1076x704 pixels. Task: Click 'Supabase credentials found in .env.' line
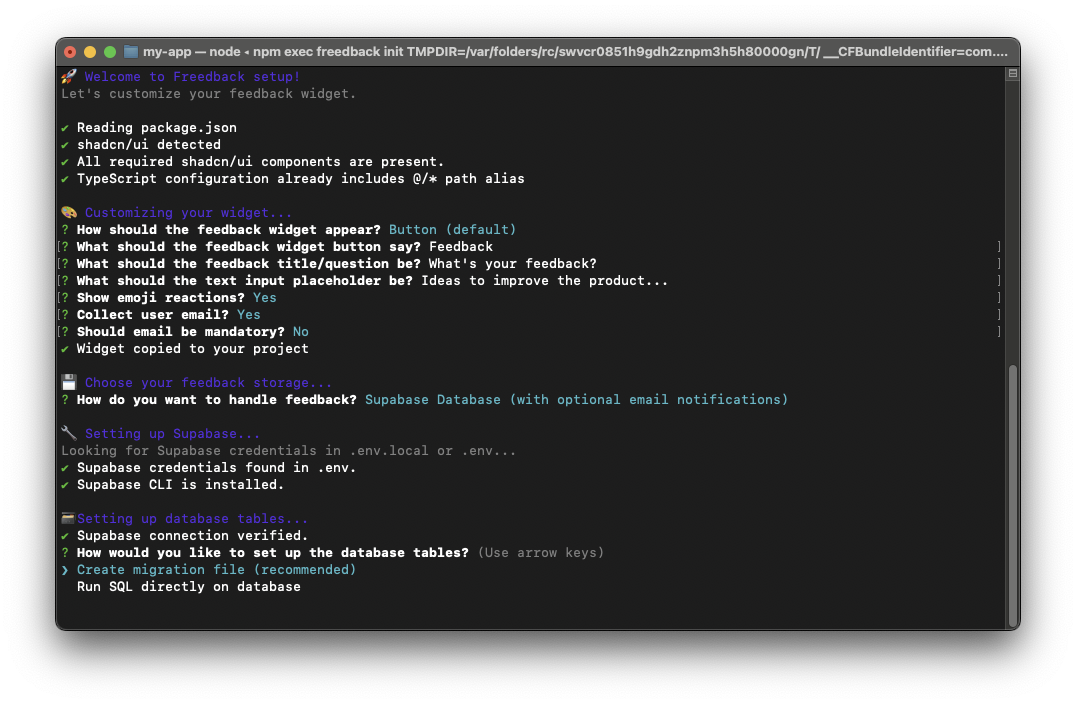216,467
